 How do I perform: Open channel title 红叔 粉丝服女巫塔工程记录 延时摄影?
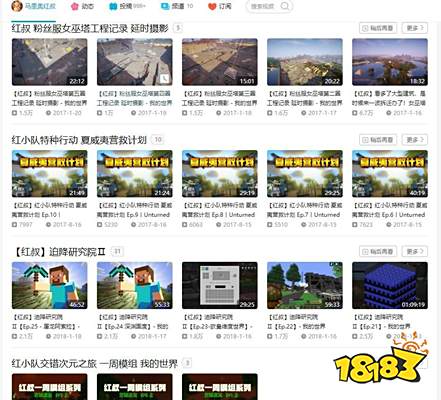[x=90, y=28]
